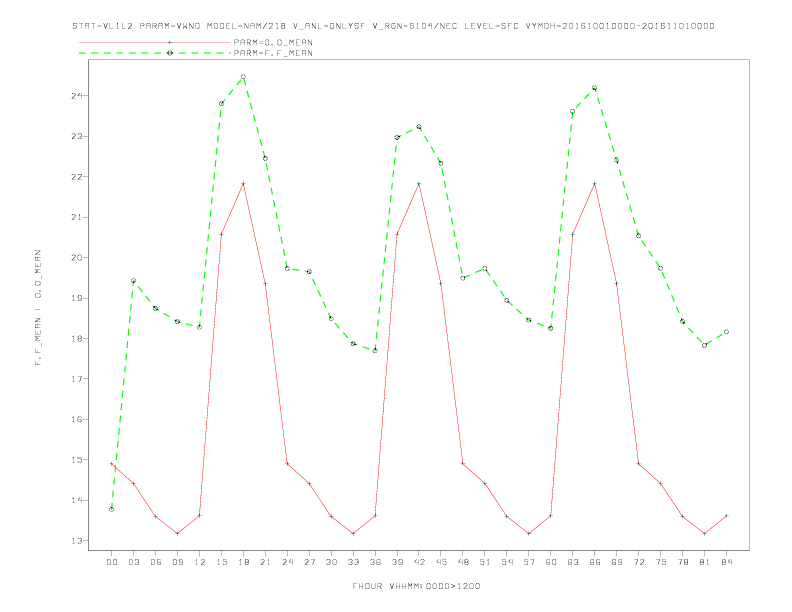The width and height of the screenshot is (792, 612).
Task: Click x-axis tick label 48
Action: coord(463,562)
